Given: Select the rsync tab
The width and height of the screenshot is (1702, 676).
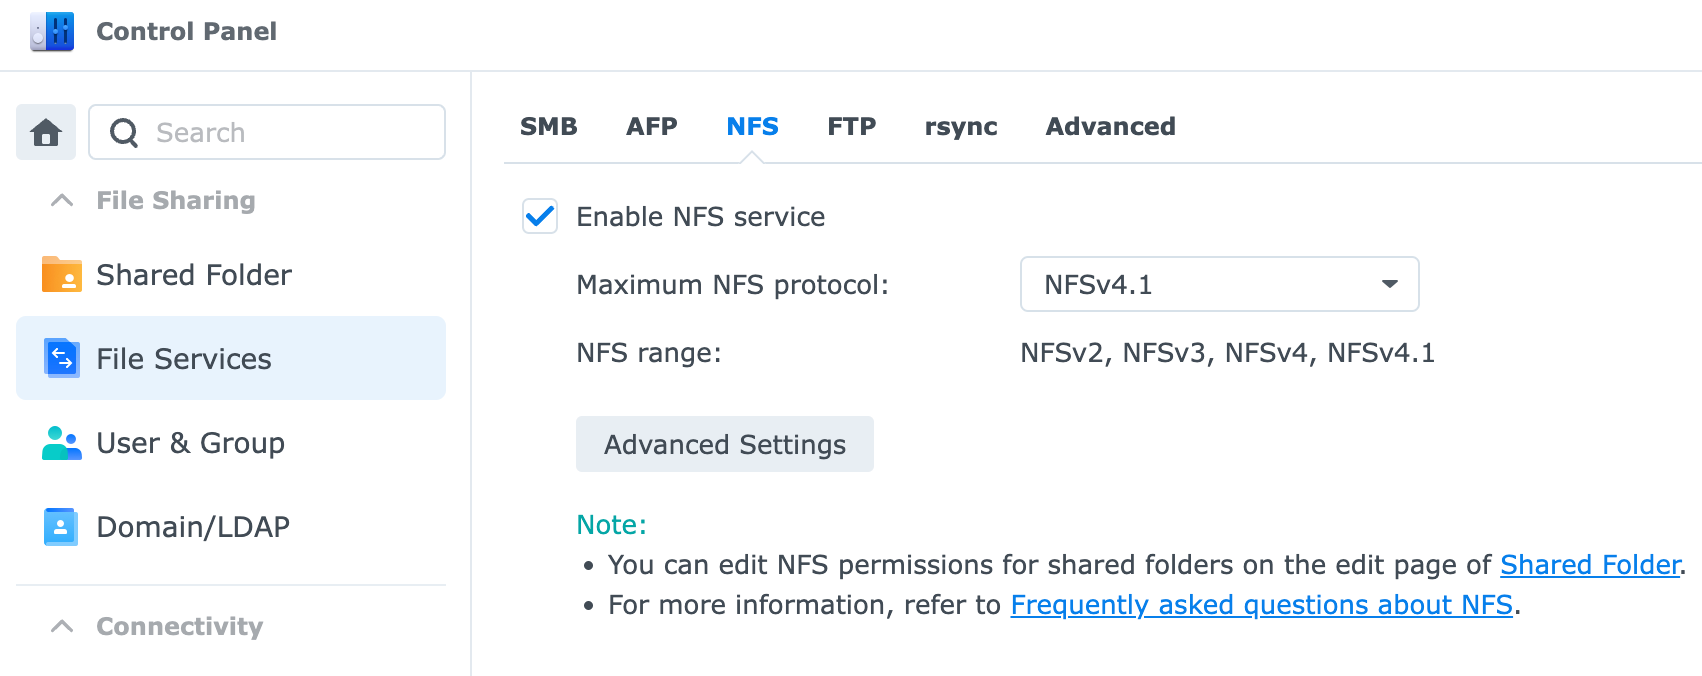Looking at the screenshot, I should click(x=961, y=127).
